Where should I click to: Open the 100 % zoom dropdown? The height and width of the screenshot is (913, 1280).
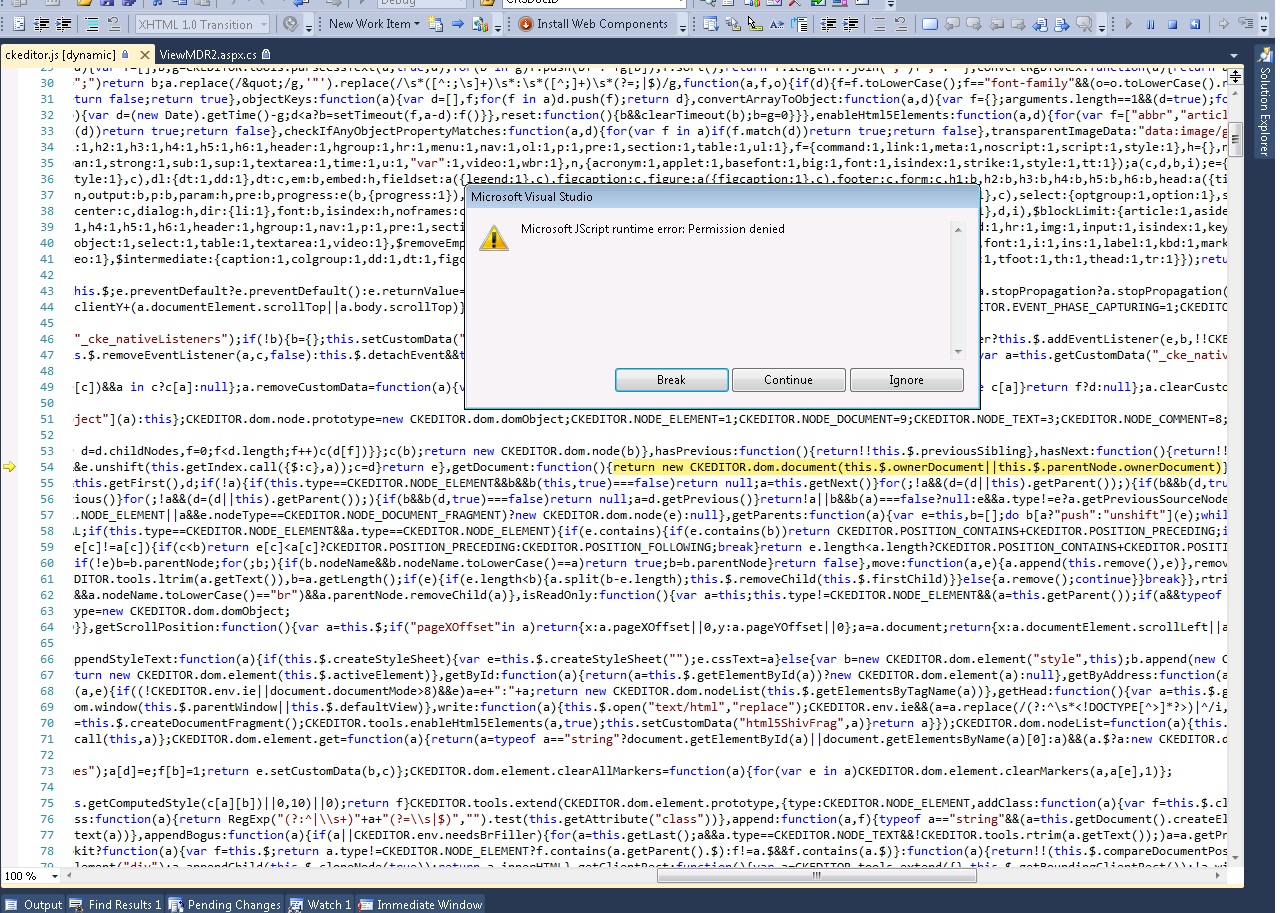pyautogui.click(x=54, y=876)
